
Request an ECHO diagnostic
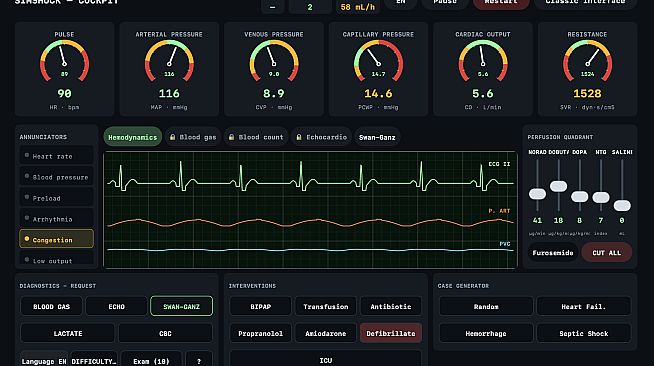(x=116, y=306)
